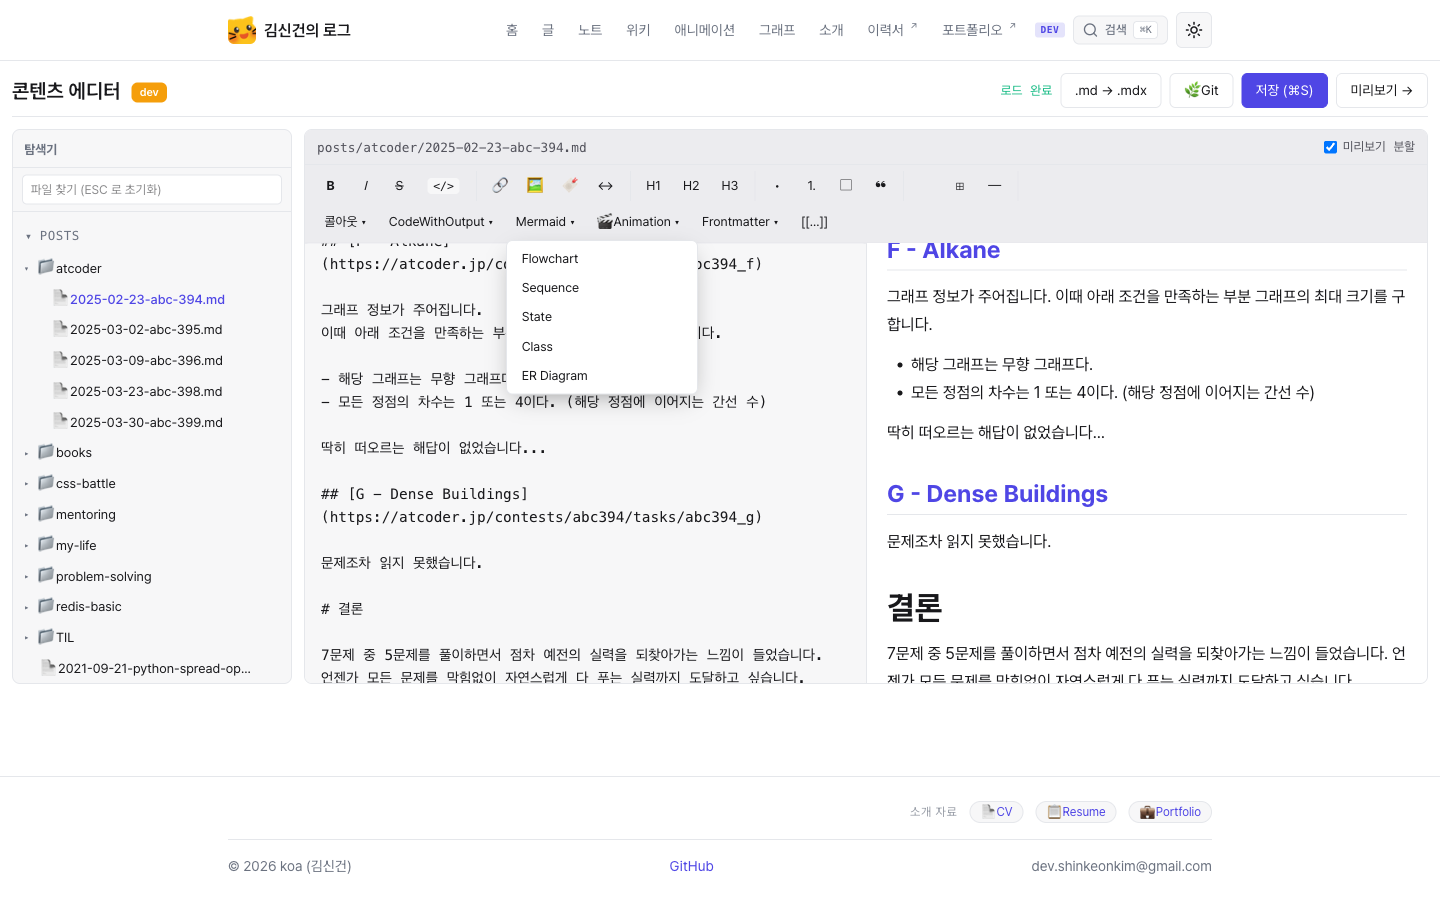
Task: Insert an H3 heading
Action: 730,186
